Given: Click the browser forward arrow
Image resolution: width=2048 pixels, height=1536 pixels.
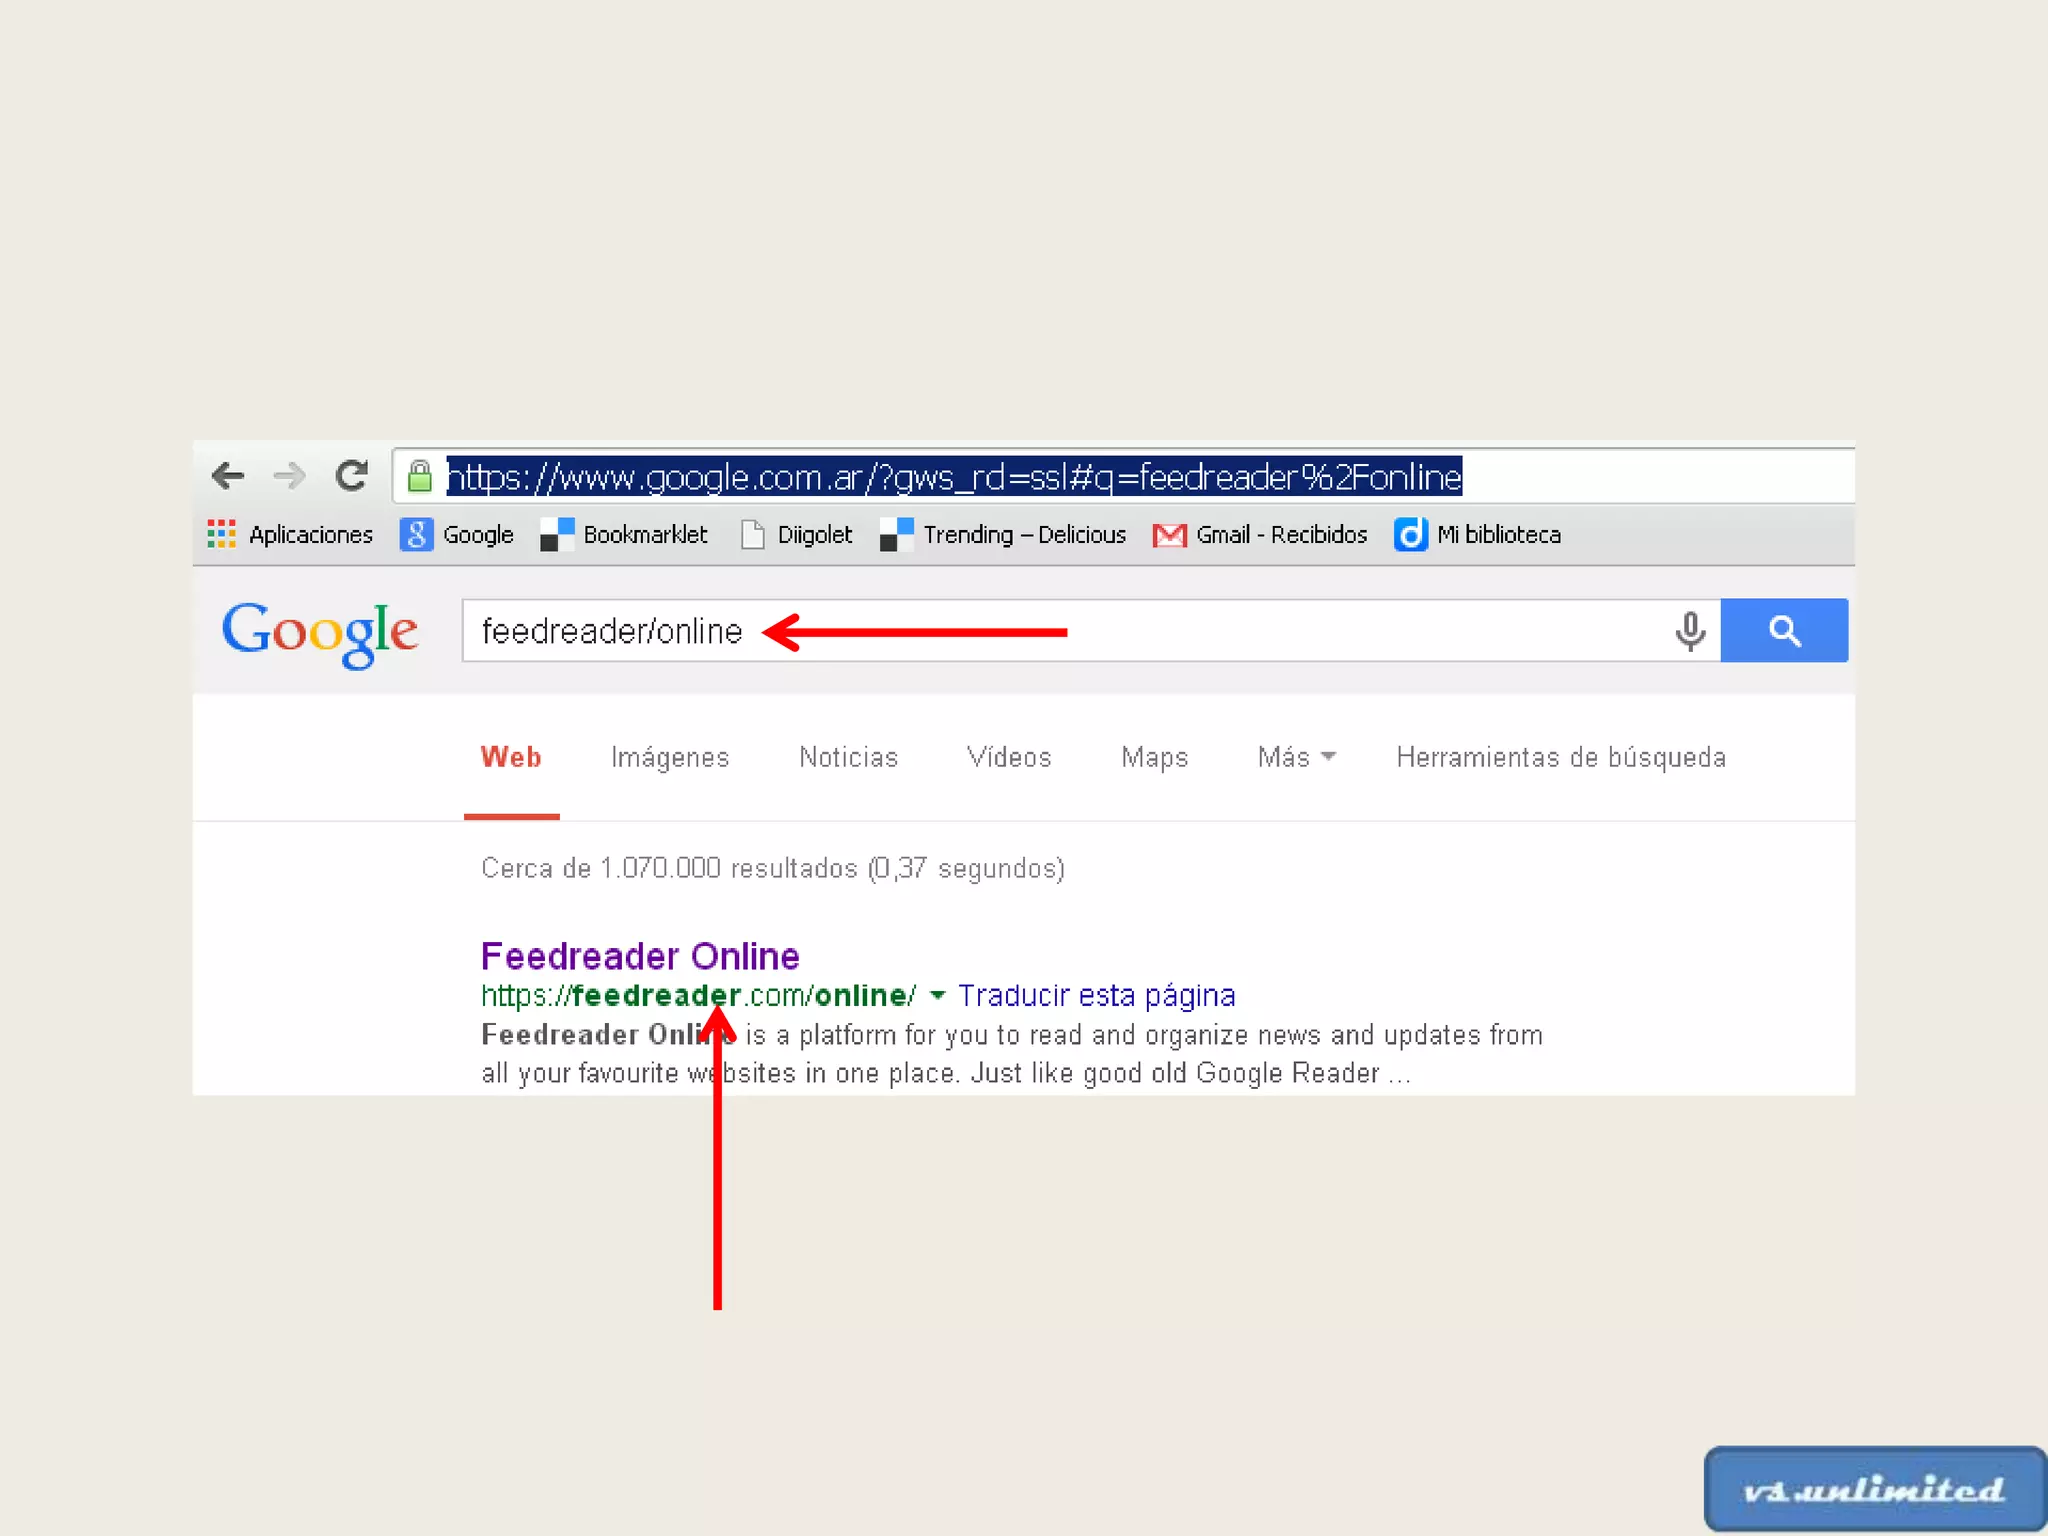Looking at the screenshot, I should point(290,476).
